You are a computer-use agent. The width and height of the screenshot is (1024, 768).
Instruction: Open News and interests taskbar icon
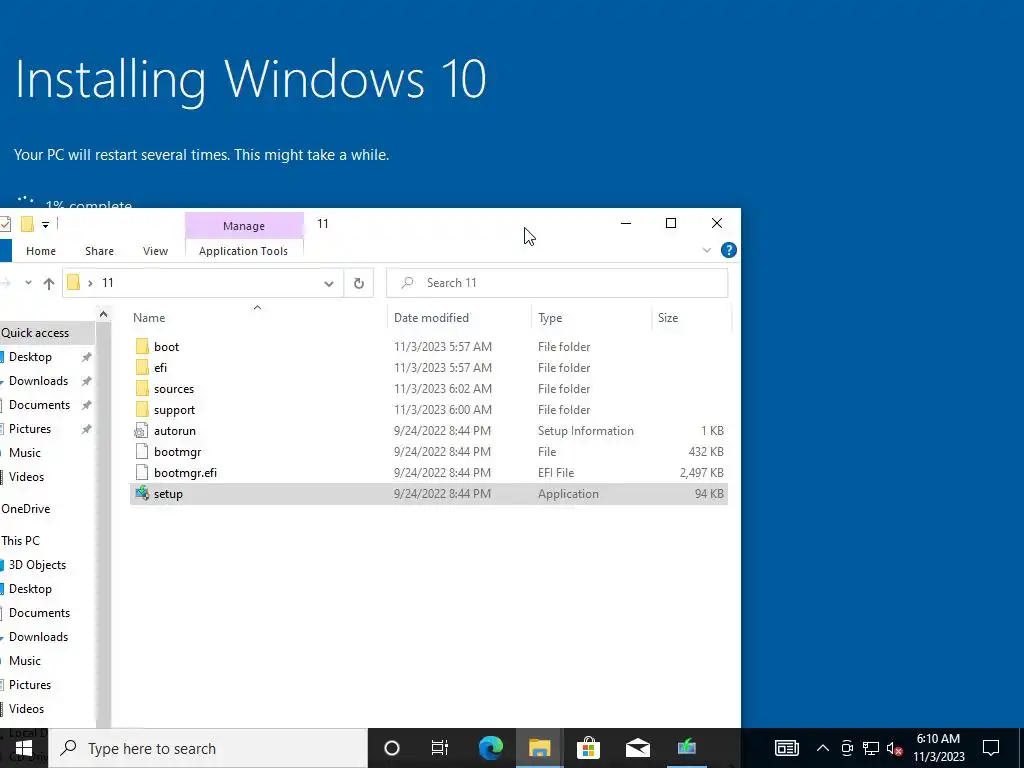(x=786, y=748)
